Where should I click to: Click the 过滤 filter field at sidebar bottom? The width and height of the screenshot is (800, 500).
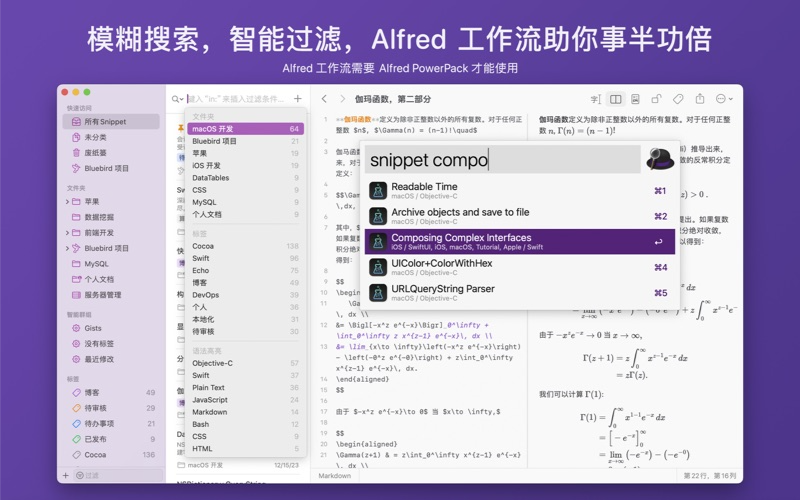(x=118, y=476)
